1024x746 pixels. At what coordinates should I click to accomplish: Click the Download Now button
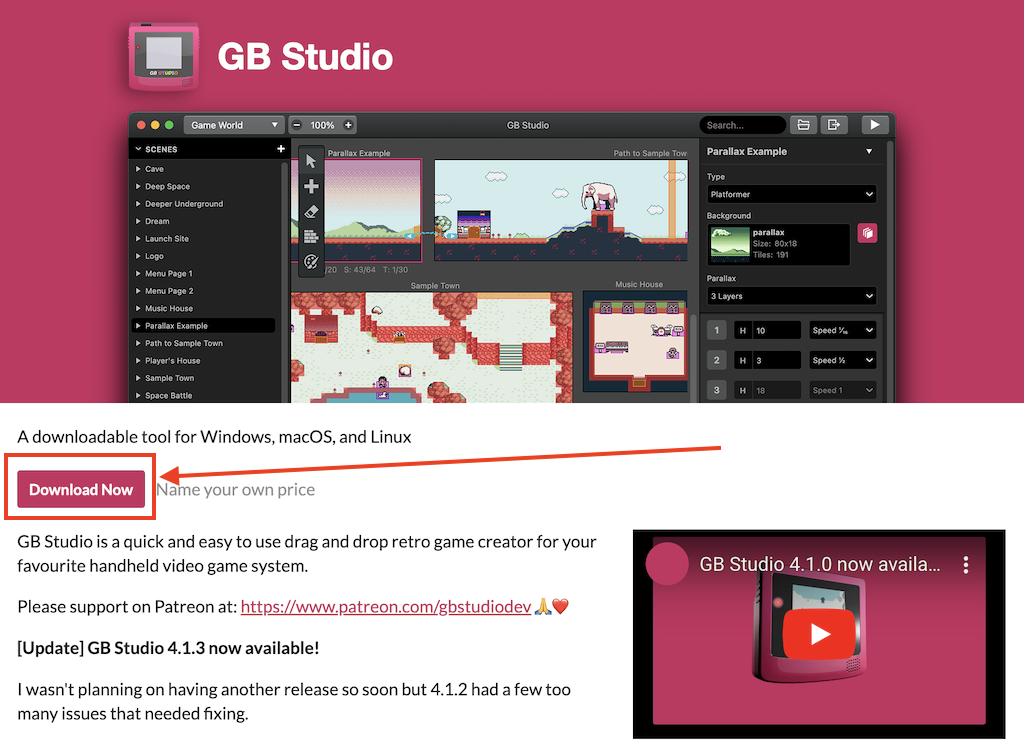[x=81, y=489]
